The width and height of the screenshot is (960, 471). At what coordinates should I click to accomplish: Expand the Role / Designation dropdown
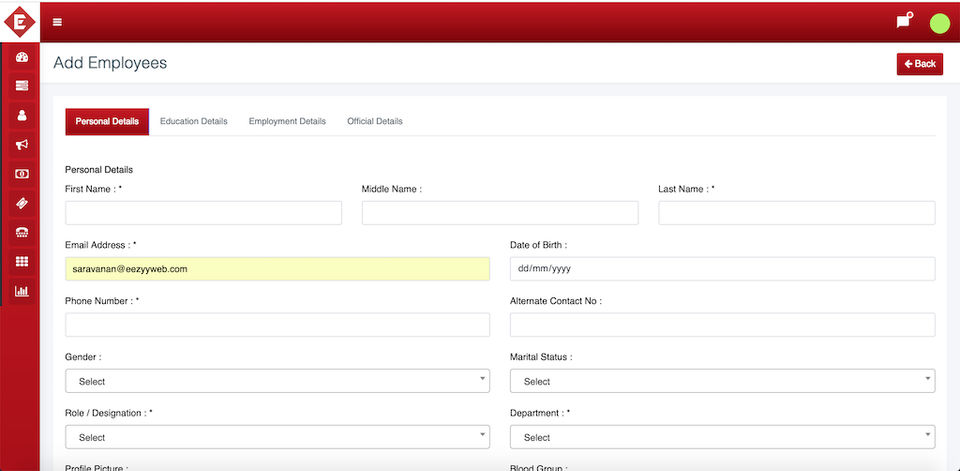click(x=277, y=437)
